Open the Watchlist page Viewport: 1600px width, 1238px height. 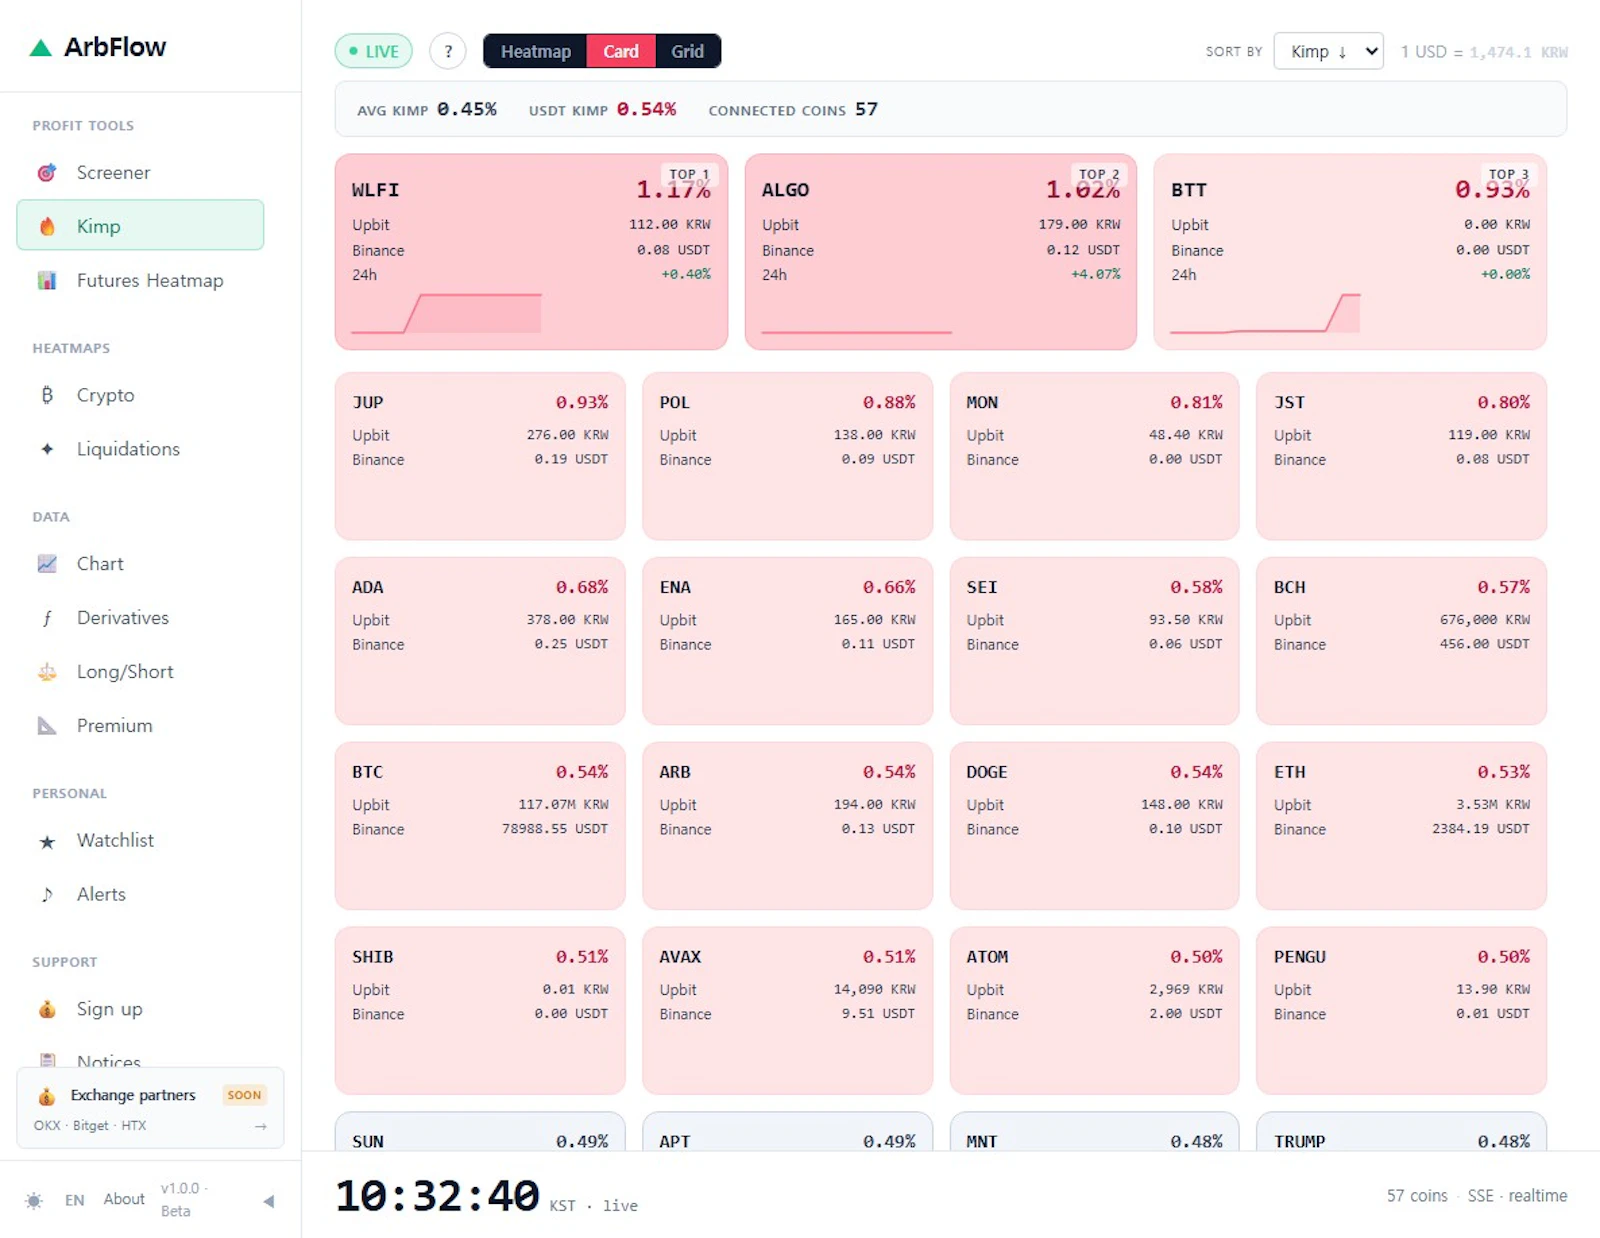[x=140, y=841]
